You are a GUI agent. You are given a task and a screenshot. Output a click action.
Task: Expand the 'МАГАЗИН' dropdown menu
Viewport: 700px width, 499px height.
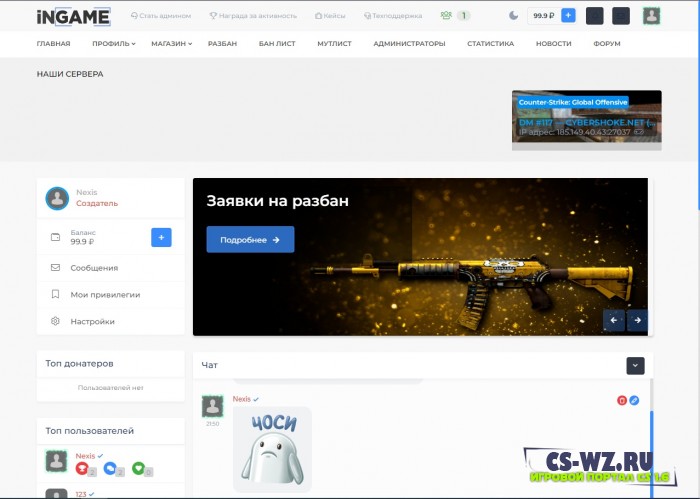(x=171, y=44)
